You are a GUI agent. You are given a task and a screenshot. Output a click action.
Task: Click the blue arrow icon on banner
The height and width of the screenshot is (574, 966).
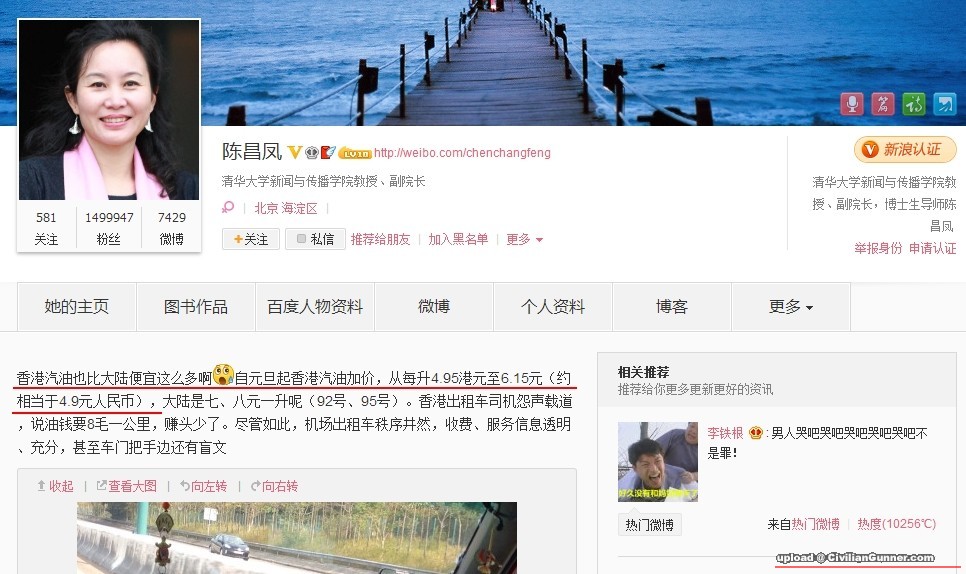pos(944,104)
